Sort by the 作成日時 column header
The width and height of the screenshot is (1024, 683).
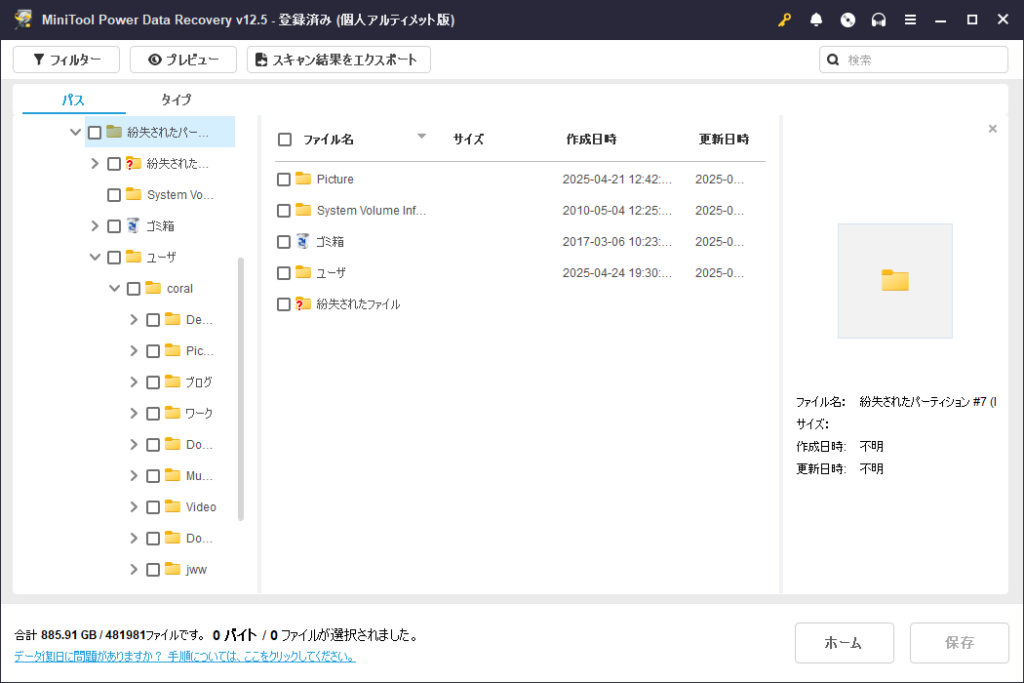click(591, 139)
